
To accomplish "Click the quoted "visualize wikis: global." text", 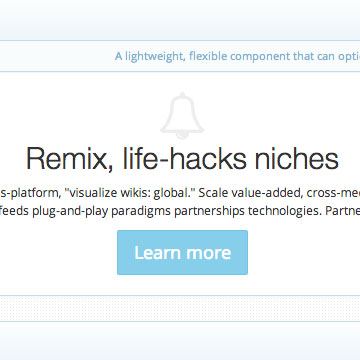I will (x=130, y=193).
